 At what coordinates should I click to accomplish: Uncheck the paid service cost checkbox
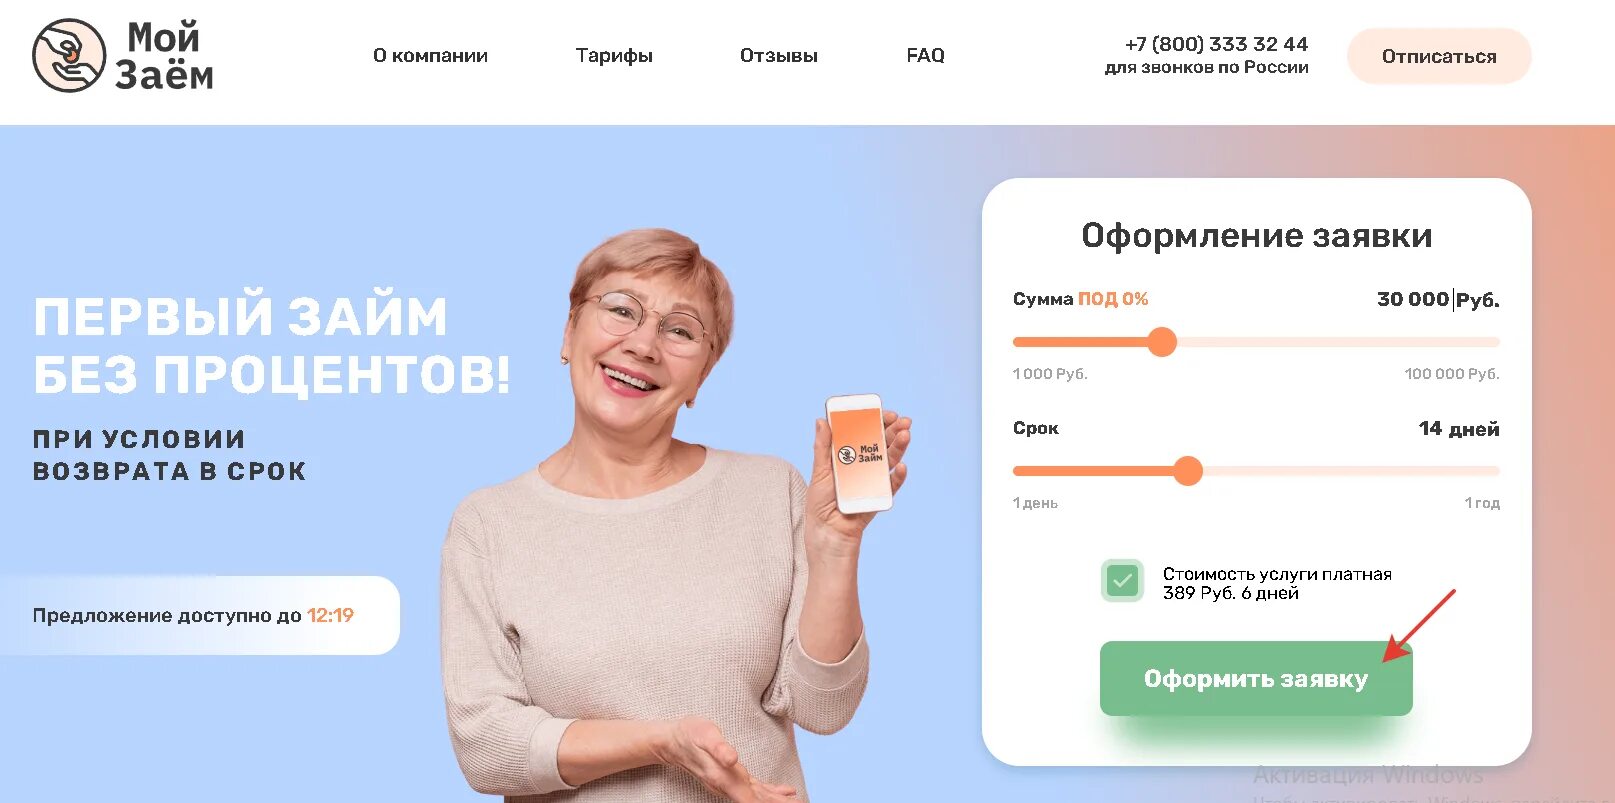tap(1122, 581)
